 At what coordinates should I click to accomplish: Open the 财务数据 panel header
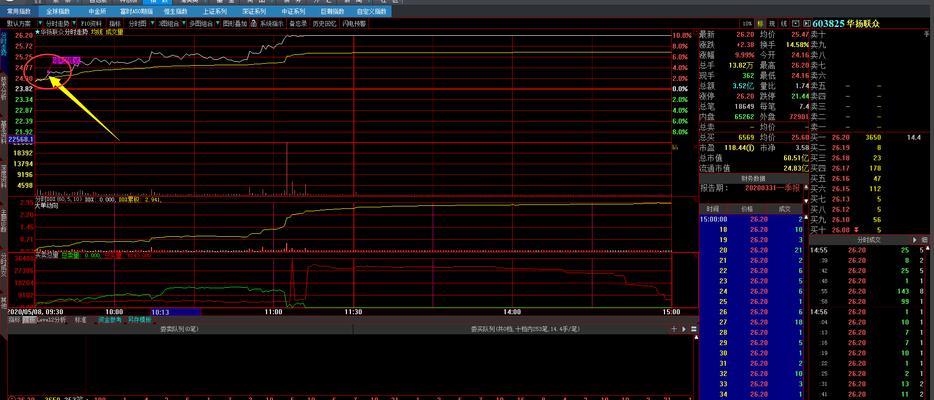(x=754, y=179)
